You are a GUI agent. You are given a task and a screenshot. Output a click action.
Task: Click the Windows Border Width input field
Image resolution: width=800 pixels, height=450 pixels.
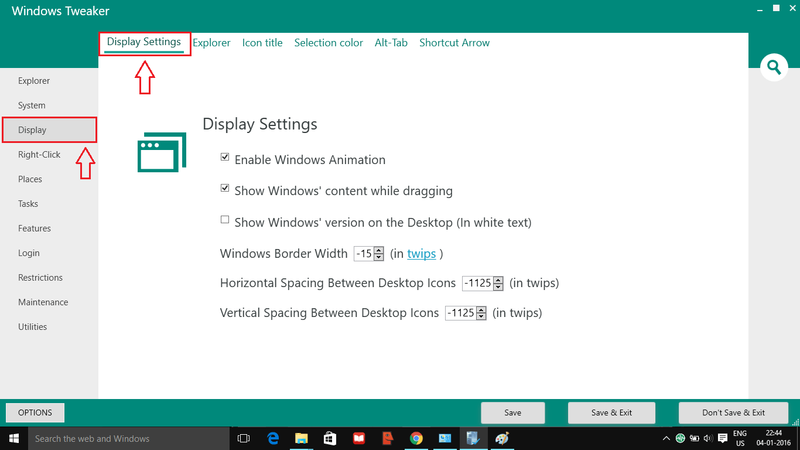(364, 254)
